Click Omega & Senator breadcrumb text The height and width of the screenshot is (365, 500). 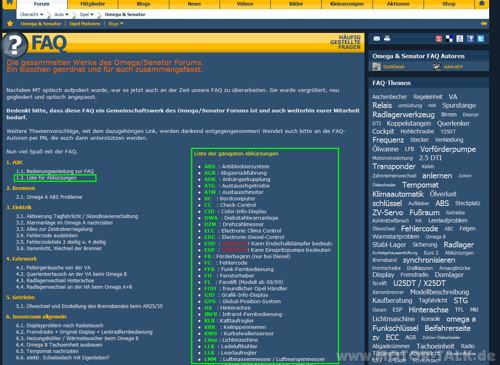click(x=125, y=14)
